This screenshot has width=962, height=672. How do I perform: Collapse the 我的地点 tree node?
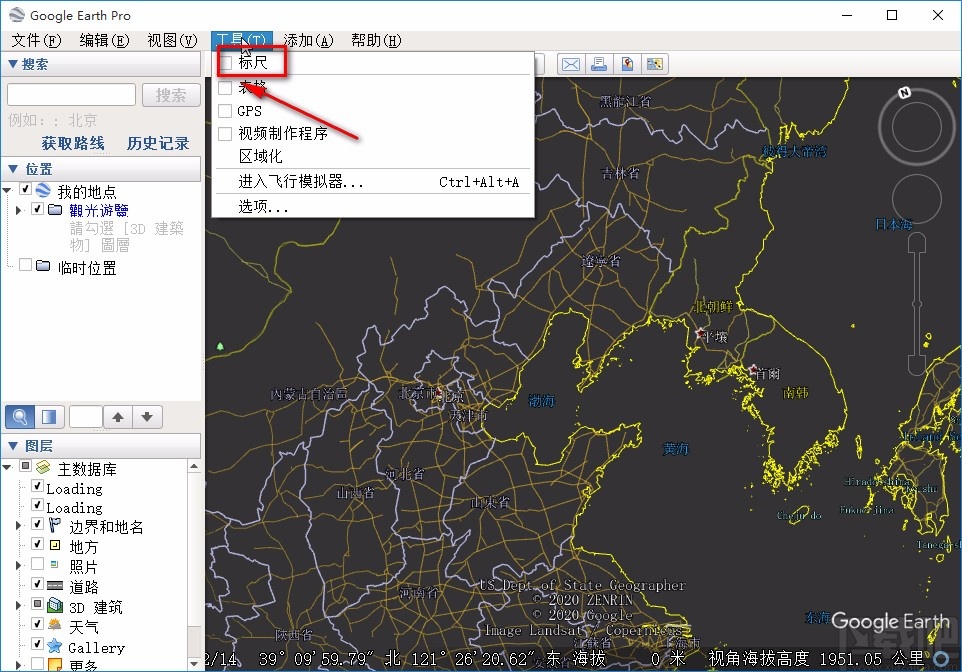click(x=7, y=190)
